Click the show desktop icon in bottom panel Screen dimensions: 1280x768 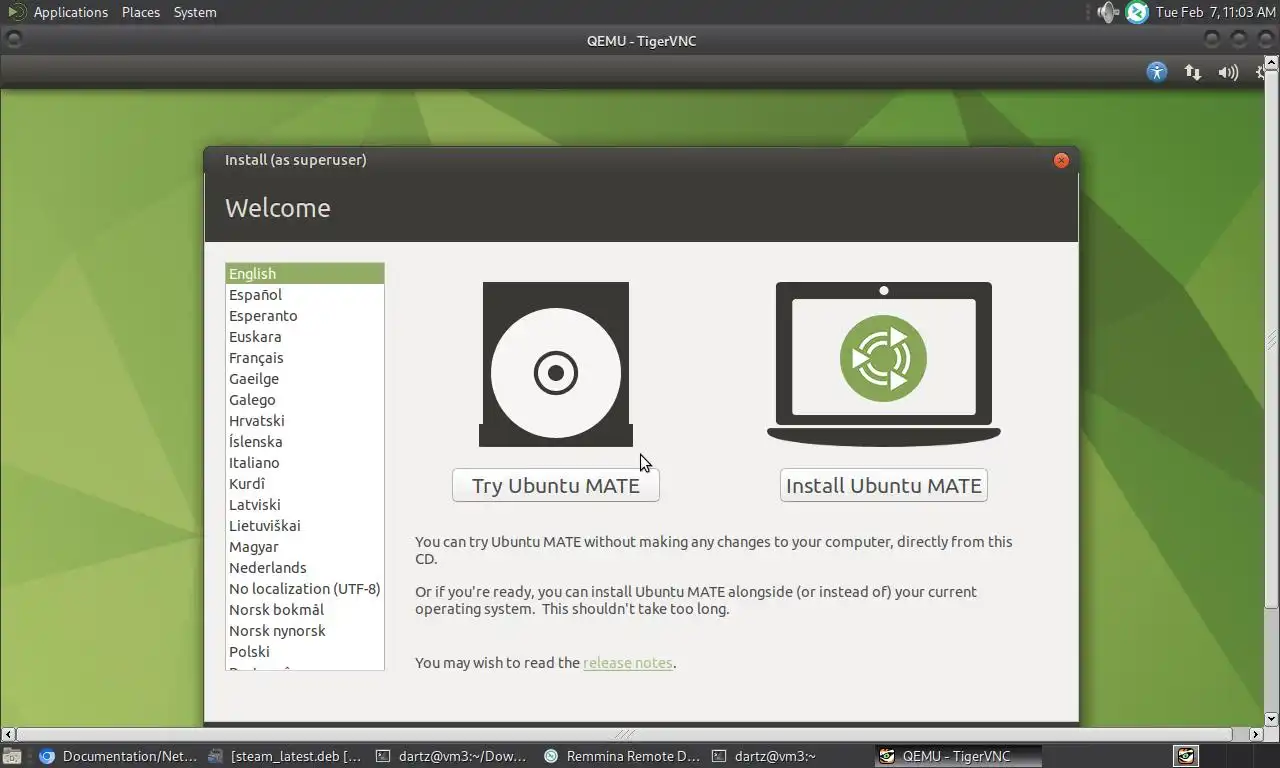11,756
